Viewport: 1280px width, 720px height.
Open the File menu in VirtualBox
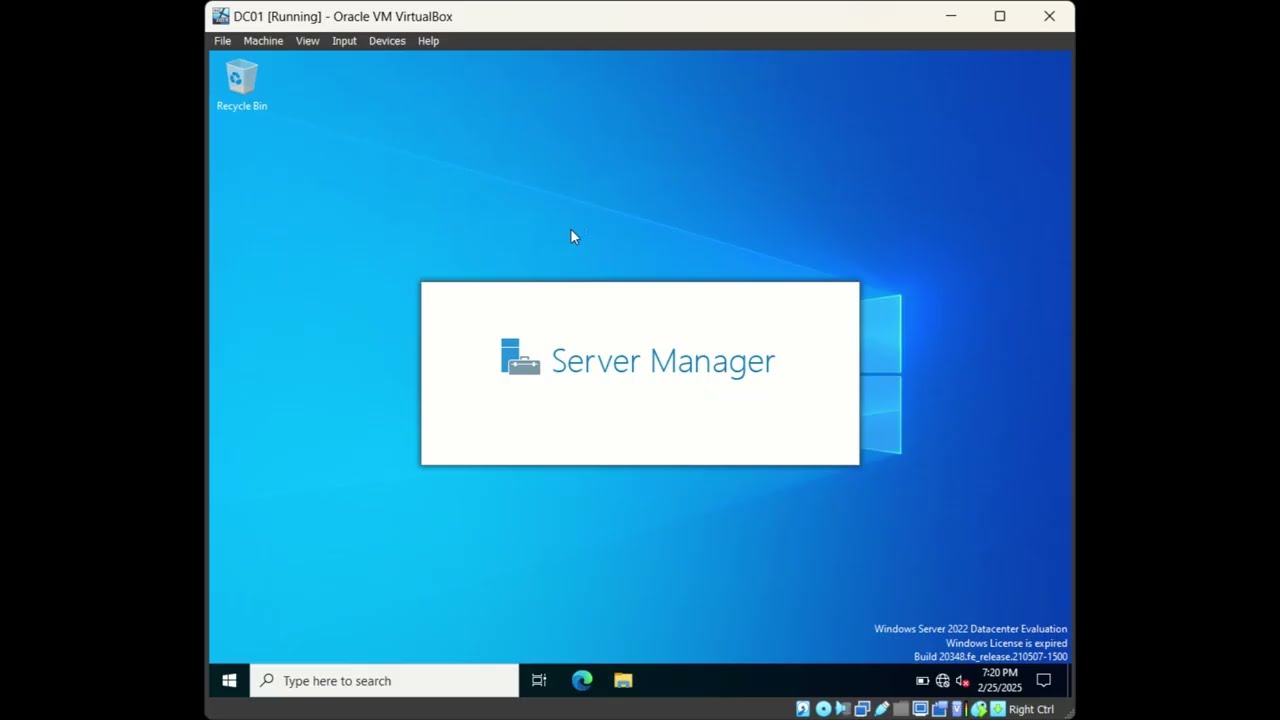pyautogui.click(x=222, y=41)
